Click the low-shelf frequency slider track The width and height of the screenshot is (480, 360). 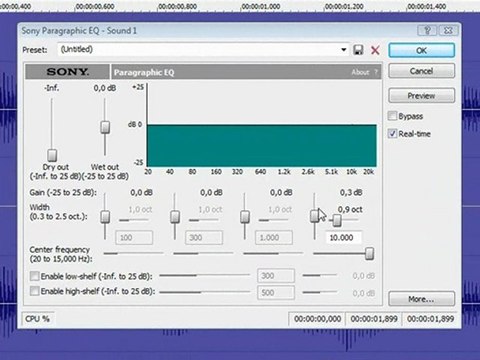coord(205,275)
